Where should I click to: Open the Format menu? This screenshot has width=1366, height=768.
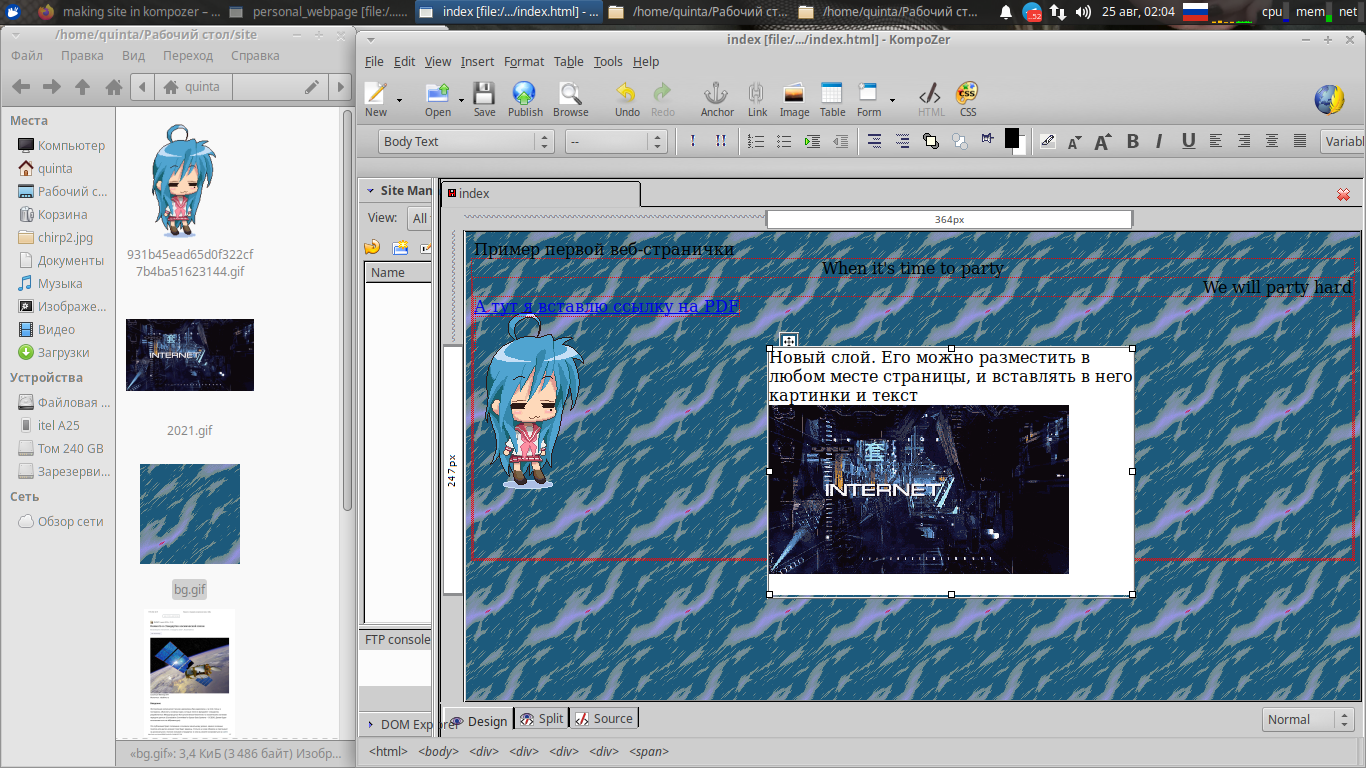pyautogui.click(x=523, y=62)
